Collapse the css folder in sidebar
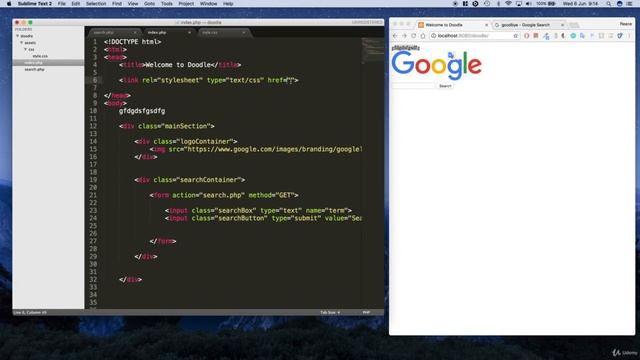 click(25, 49)
